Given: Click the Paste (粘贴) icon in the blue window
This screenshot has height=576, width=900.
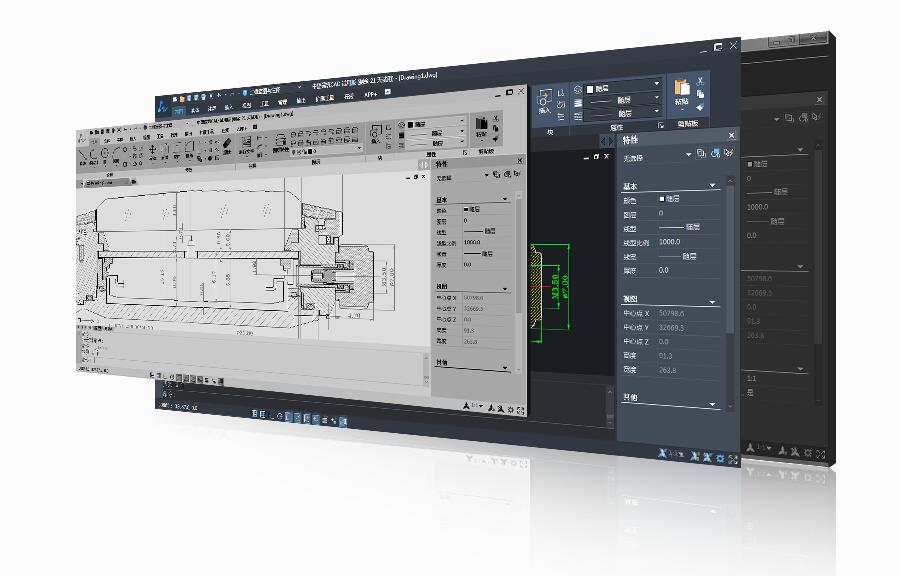Looking at the screenshot, I should click(x=681, y=88).
